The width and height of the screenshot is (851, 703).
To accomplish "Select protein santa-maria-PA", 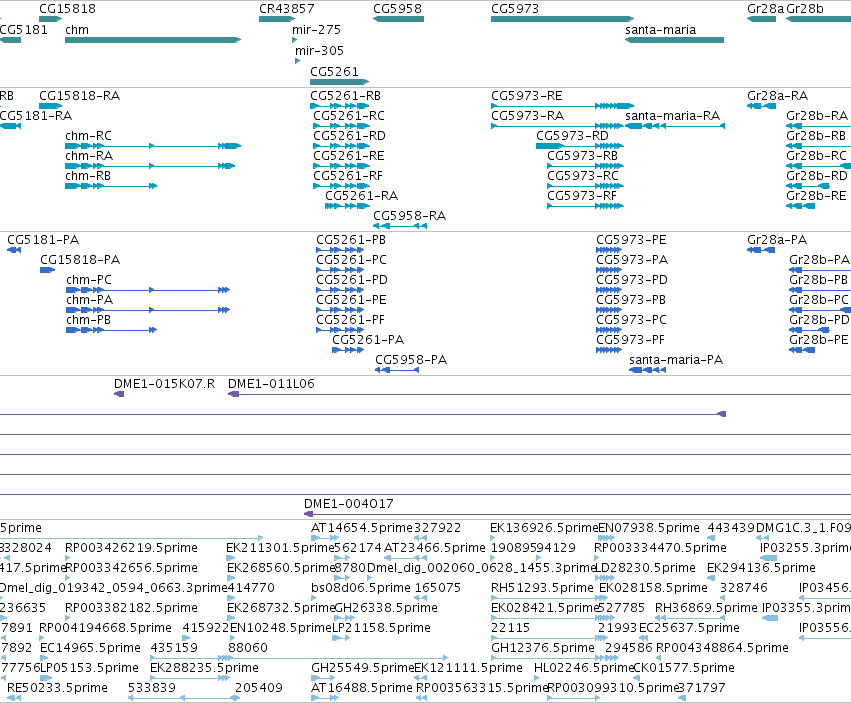I will 647,370.
